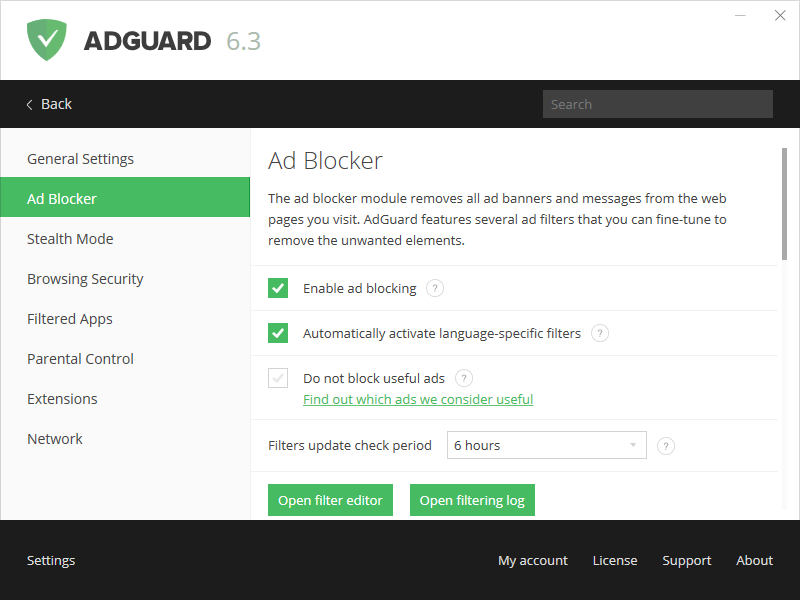Minimize the AdGuard window

[741, 16]
